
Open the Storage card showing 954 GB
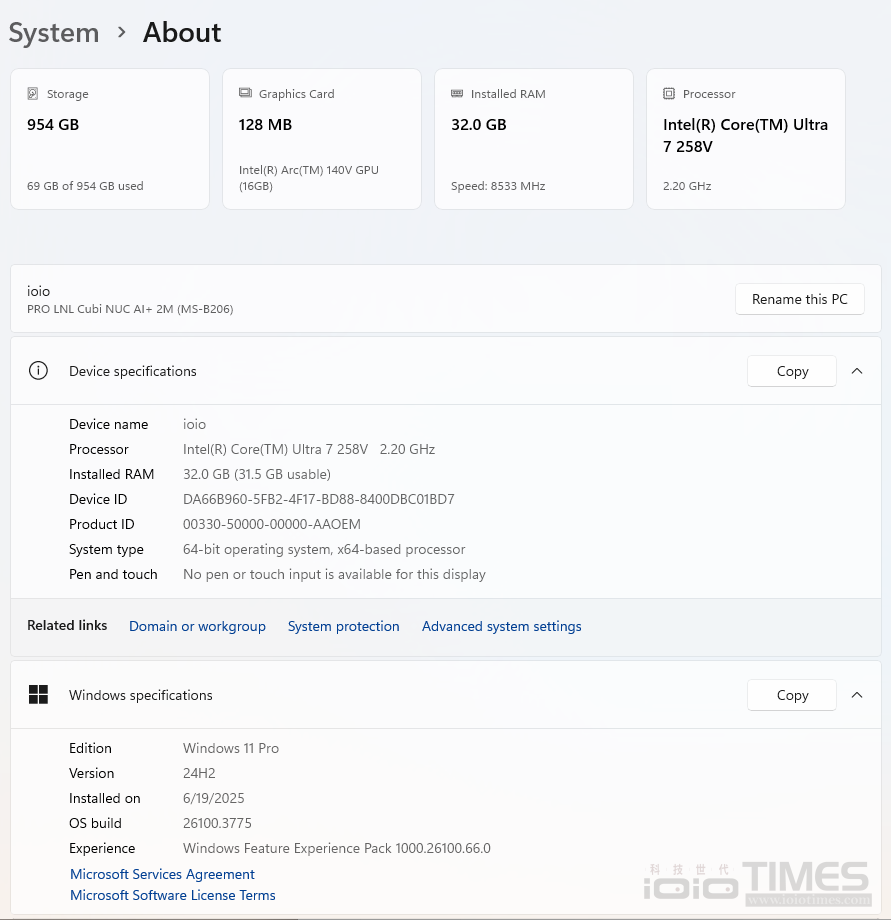(110, 139)
